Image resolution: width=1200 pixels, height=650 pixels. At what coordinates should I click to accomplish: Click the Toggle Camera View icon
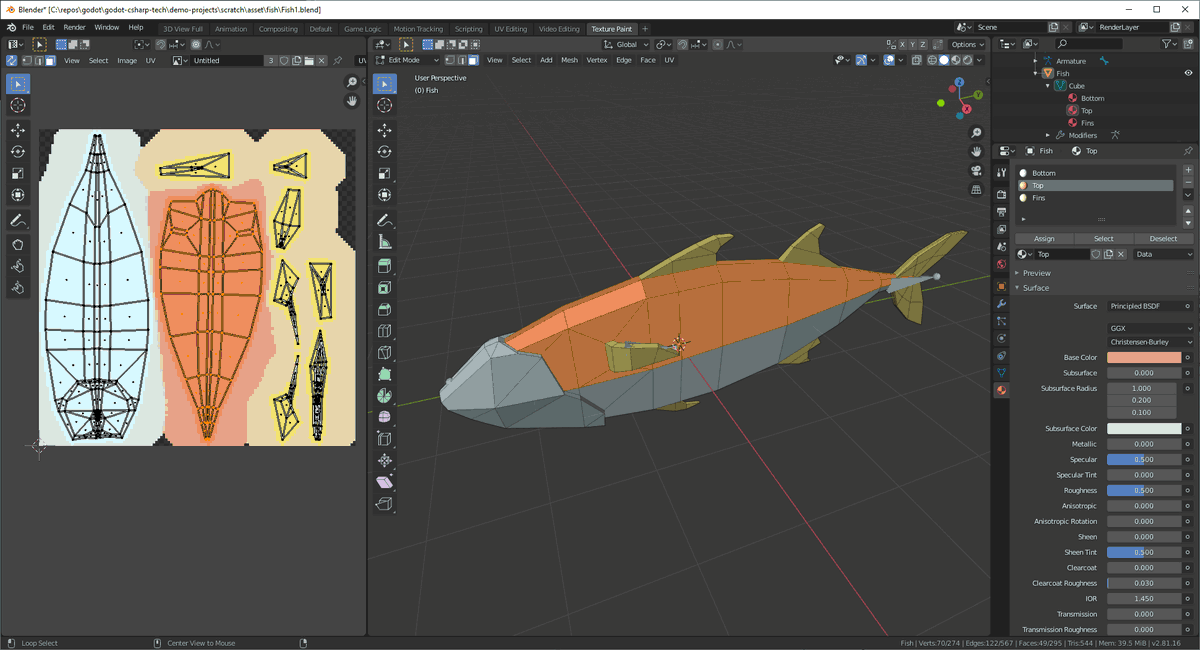pos(977,170)
